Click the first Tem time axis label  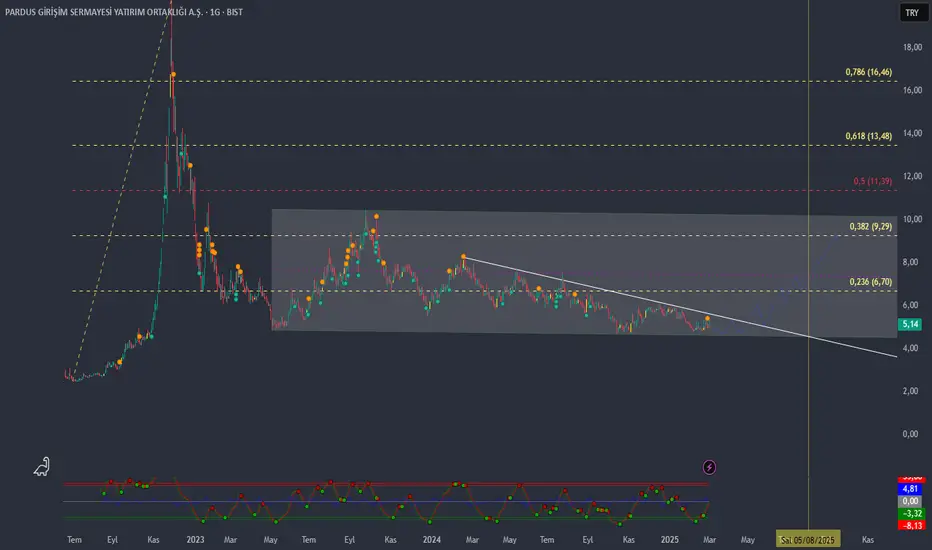pos(74,540)
